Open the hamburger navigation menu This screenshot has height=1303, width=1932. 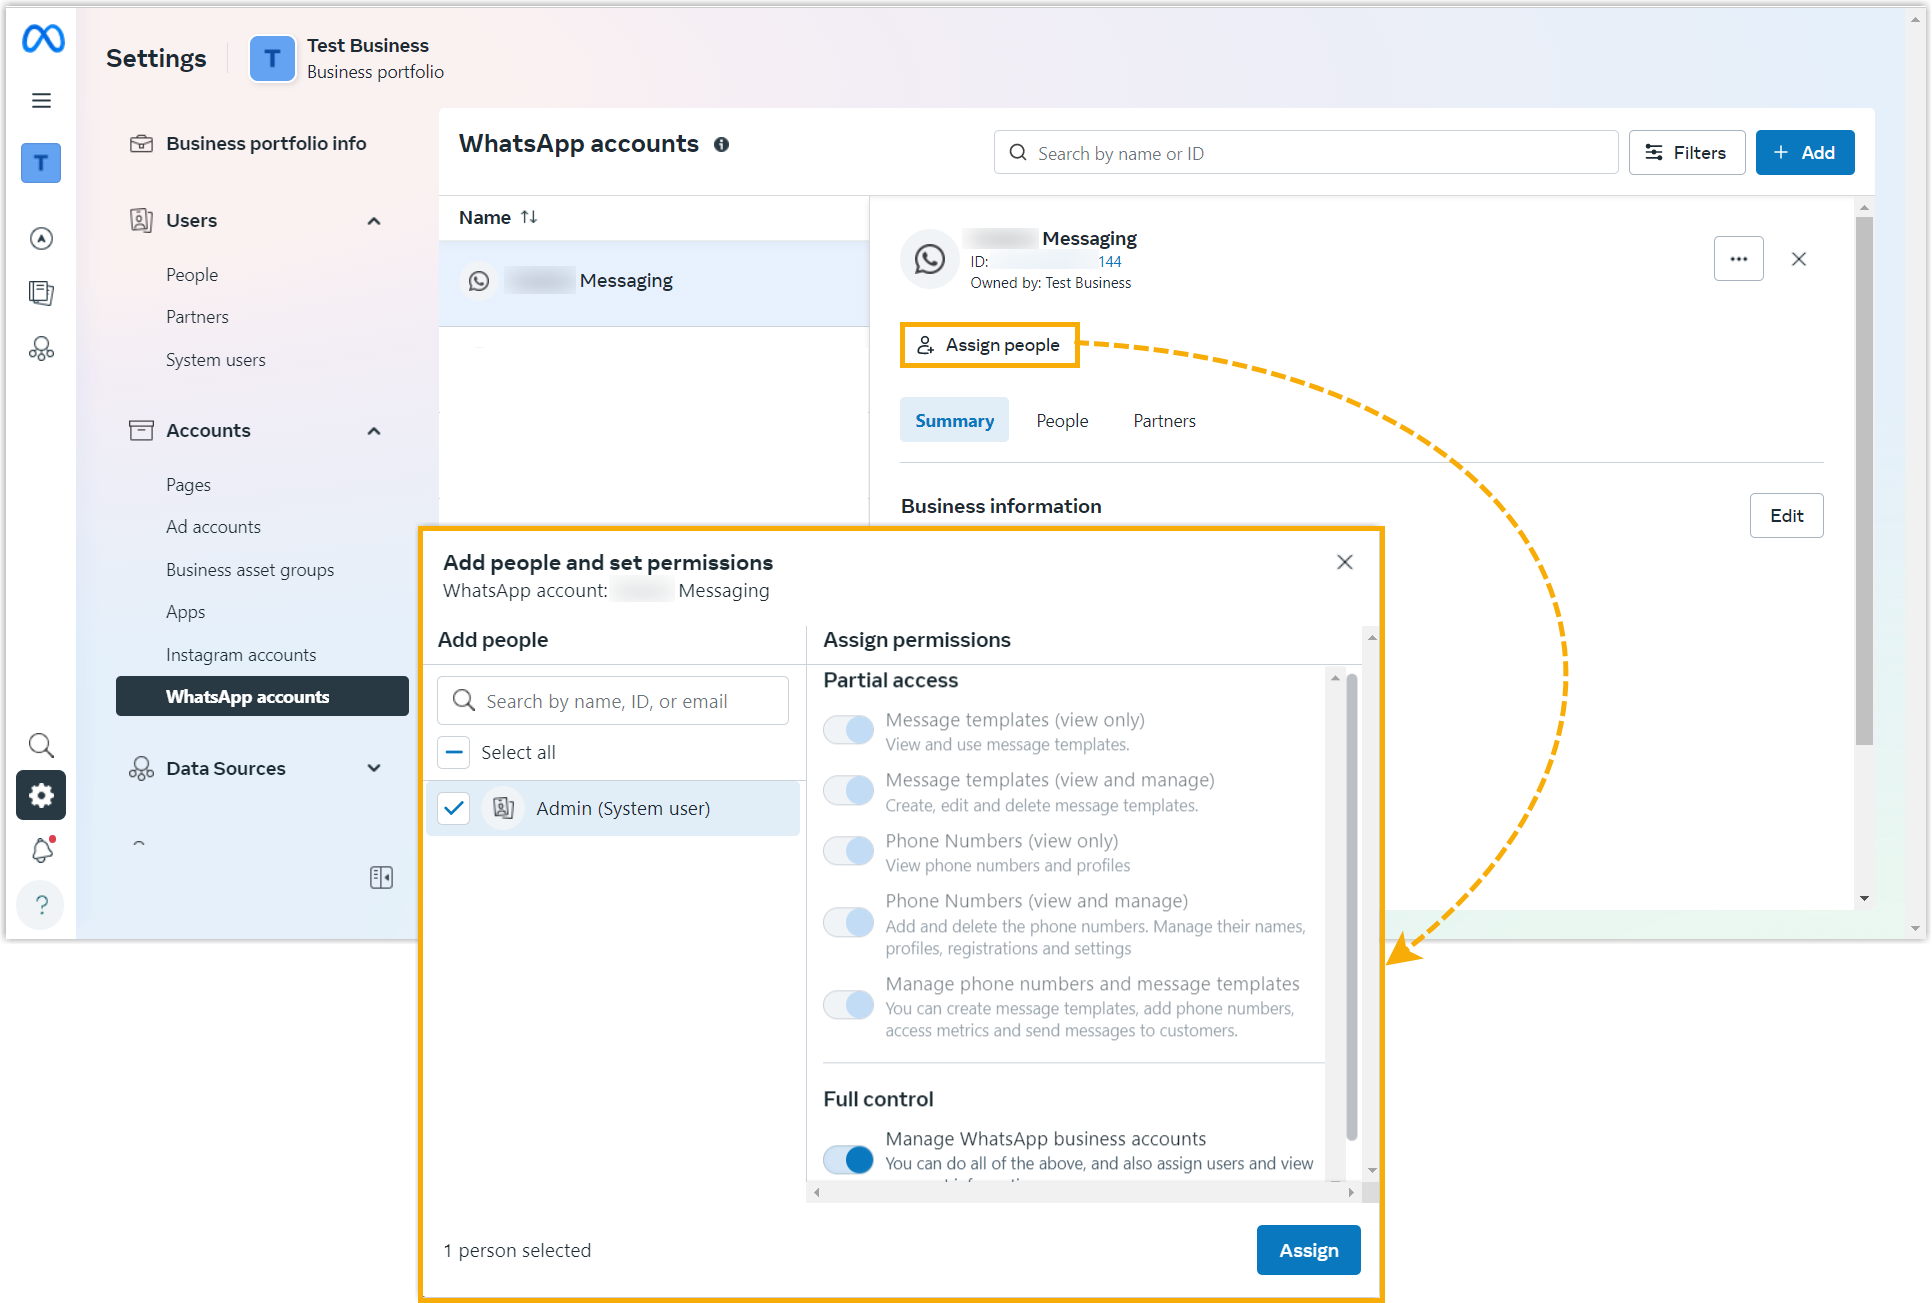coord(41,100)
